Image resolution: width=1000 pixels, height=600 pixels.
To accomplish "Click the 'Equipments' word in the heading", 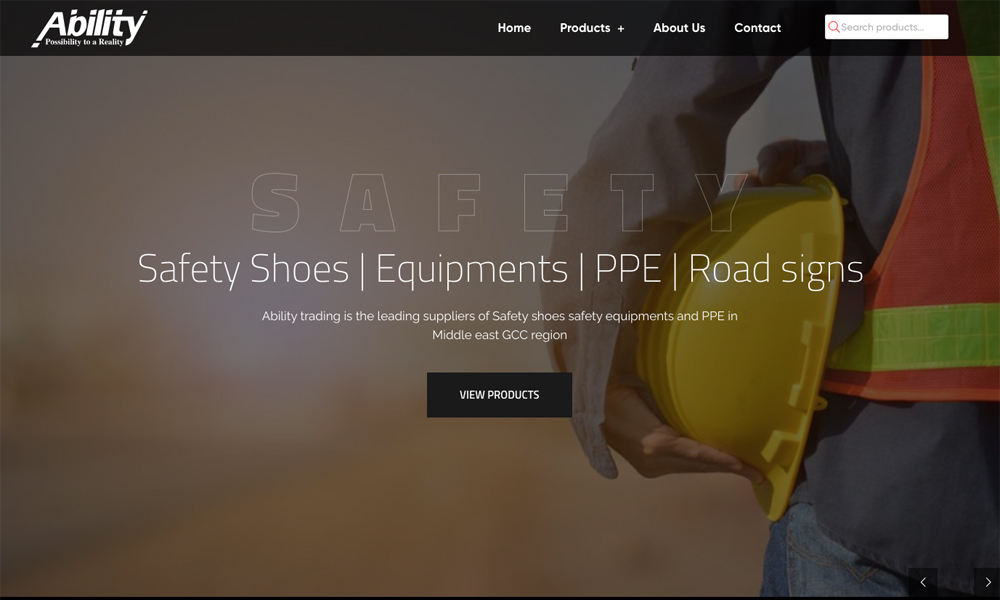I will 471,269.
